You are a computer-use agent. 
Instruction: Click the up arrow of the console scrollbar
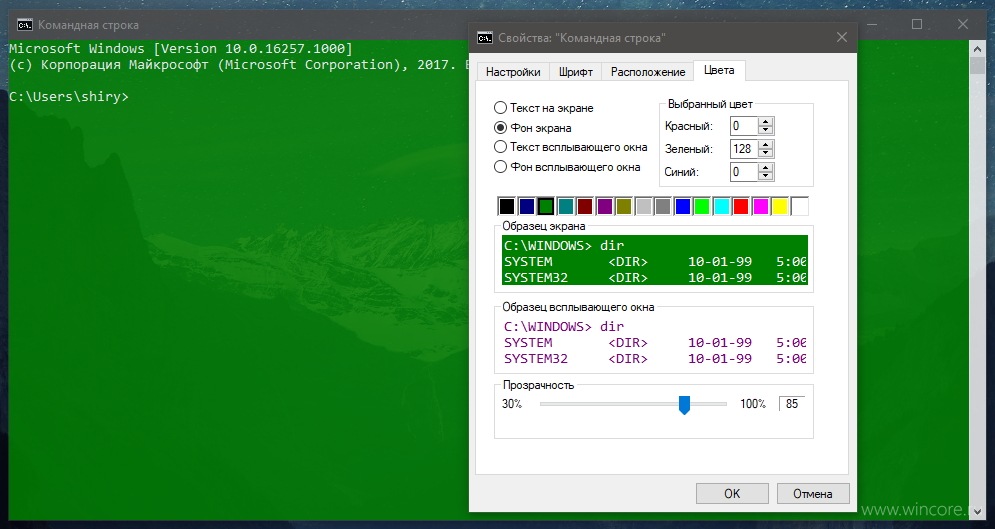(977, 48)
